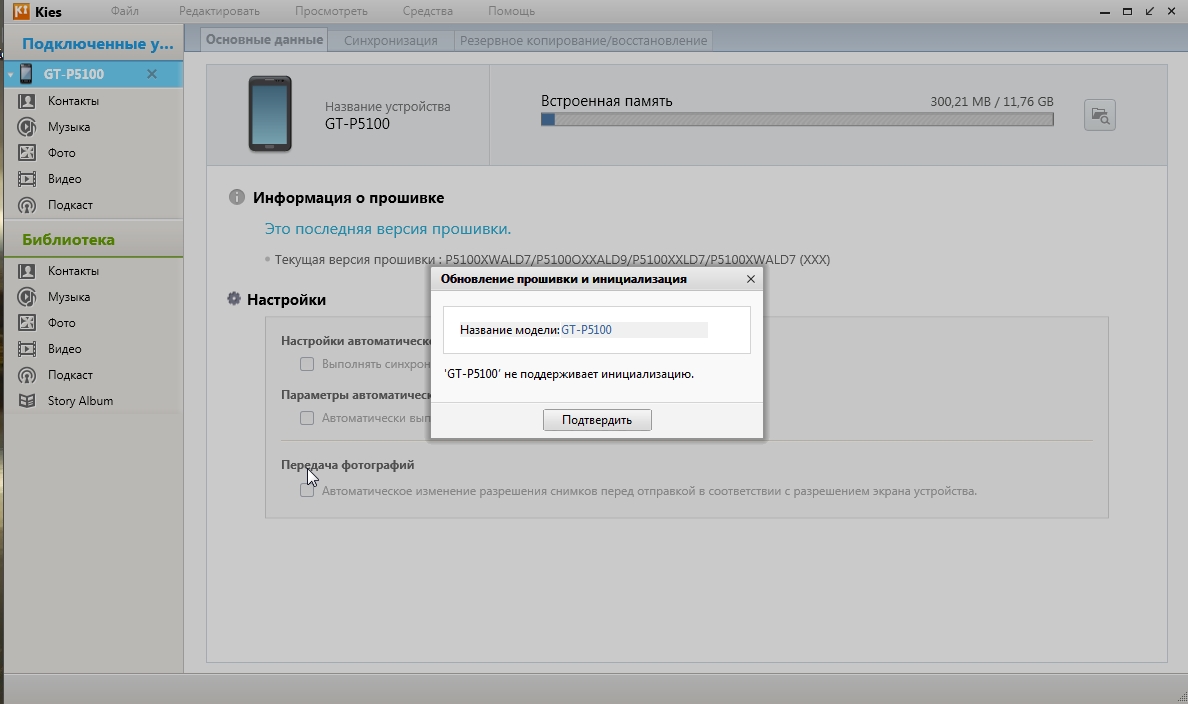Open the Средства menu

tap(427, 11)
